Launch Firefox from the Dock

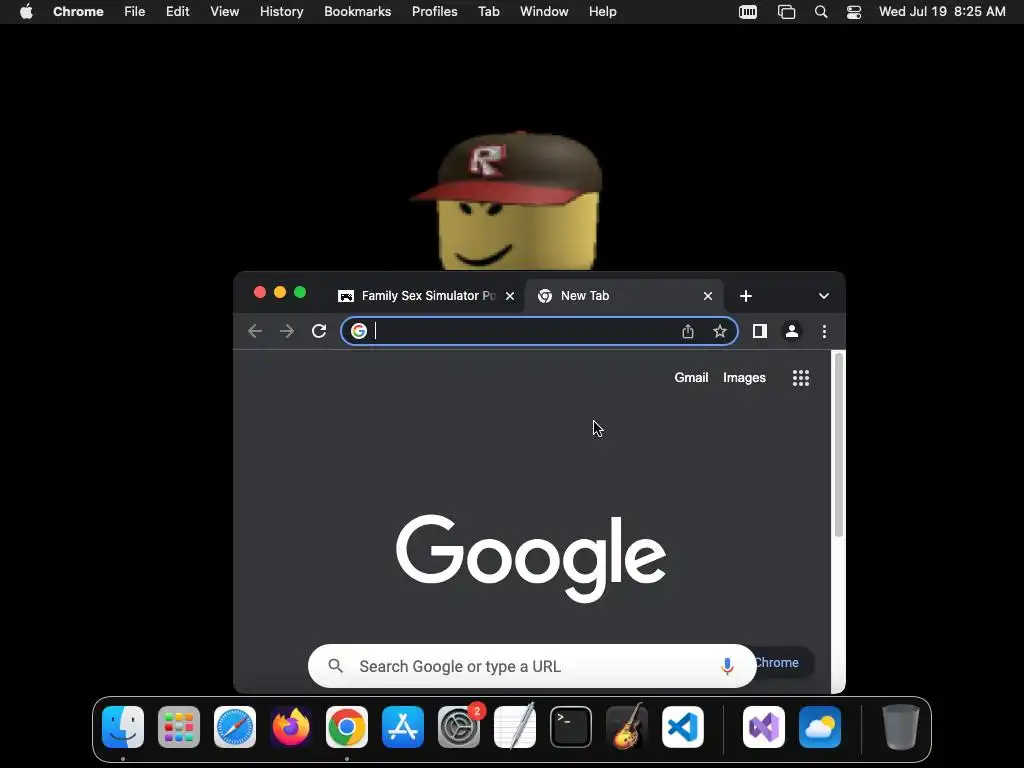(291, 727)
